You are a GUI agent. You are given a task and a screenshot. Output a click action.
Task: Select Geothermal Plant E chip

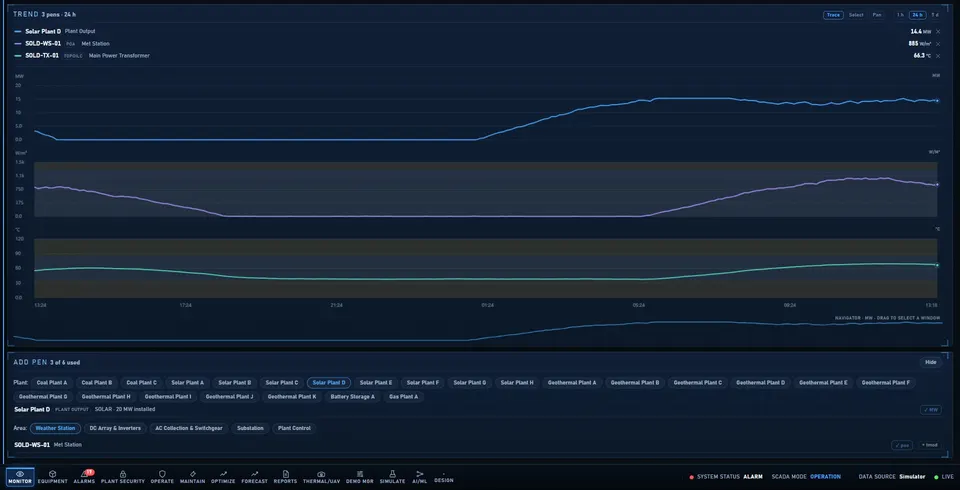(823, 383)
